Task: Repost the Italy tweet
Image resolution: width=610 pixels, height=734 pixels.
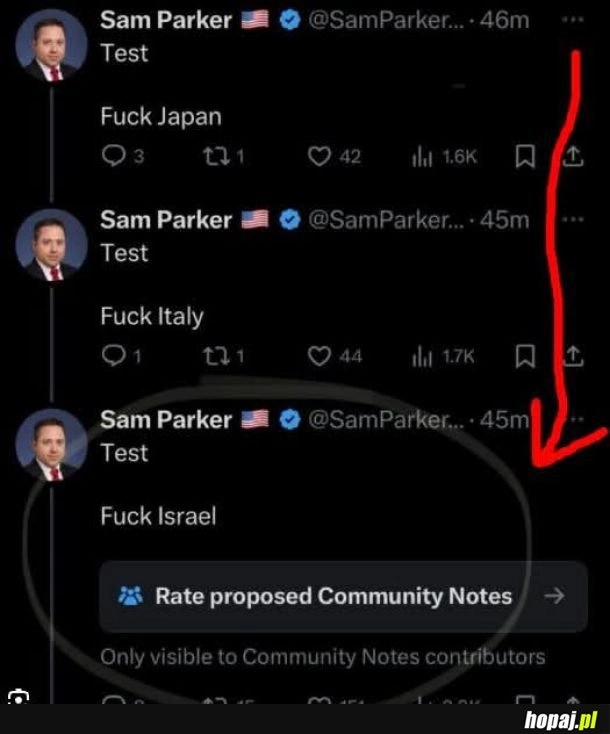Action: (215, 356)
